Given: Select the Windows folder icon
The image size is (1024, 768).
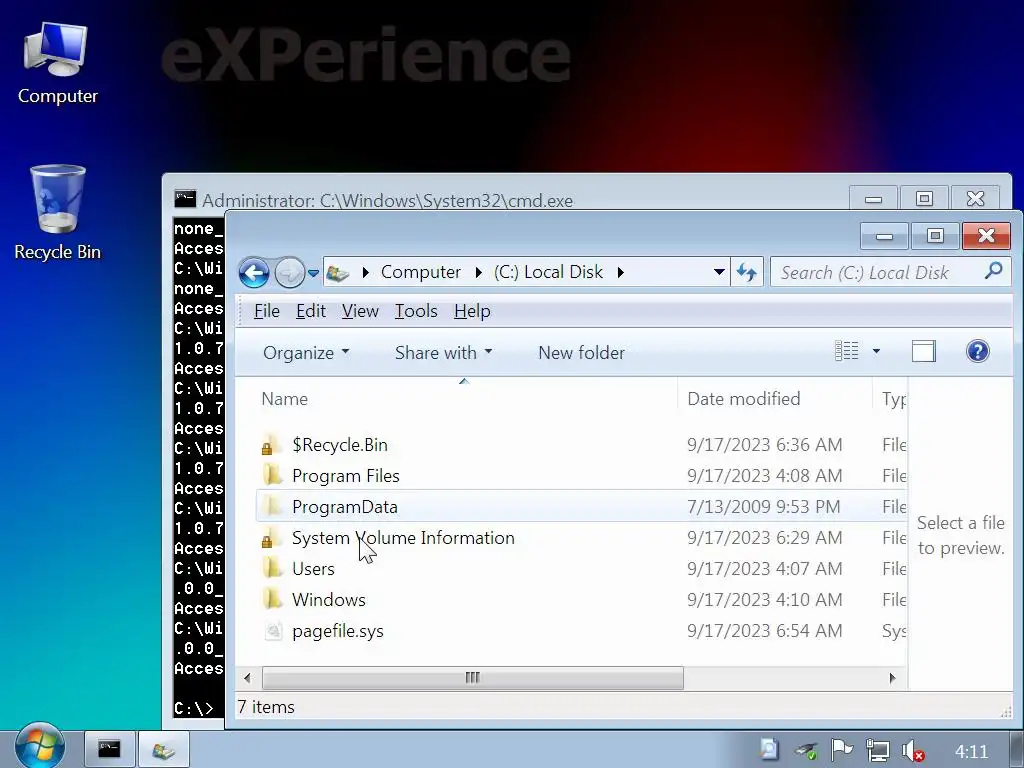Looking at the screenshot, I should (272, 600).
